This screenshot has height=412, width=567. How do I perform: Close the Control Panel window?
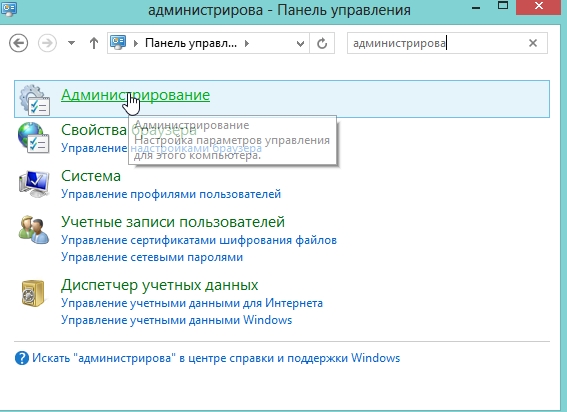coord(539,7)
